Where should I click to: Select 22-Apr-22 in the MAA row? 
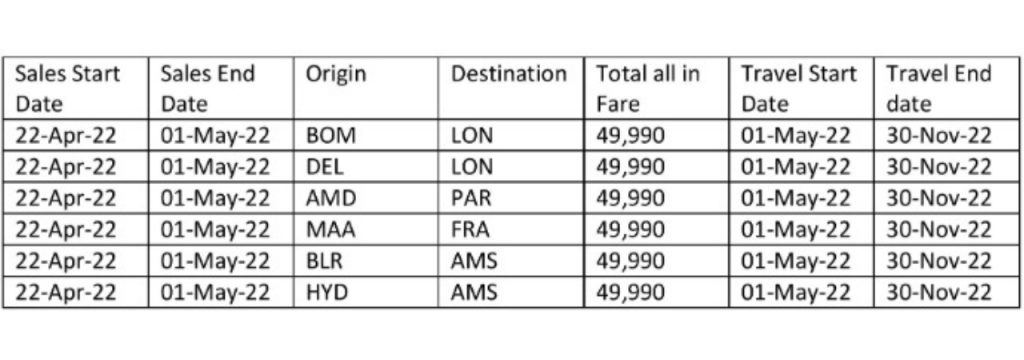click(76, 229)
